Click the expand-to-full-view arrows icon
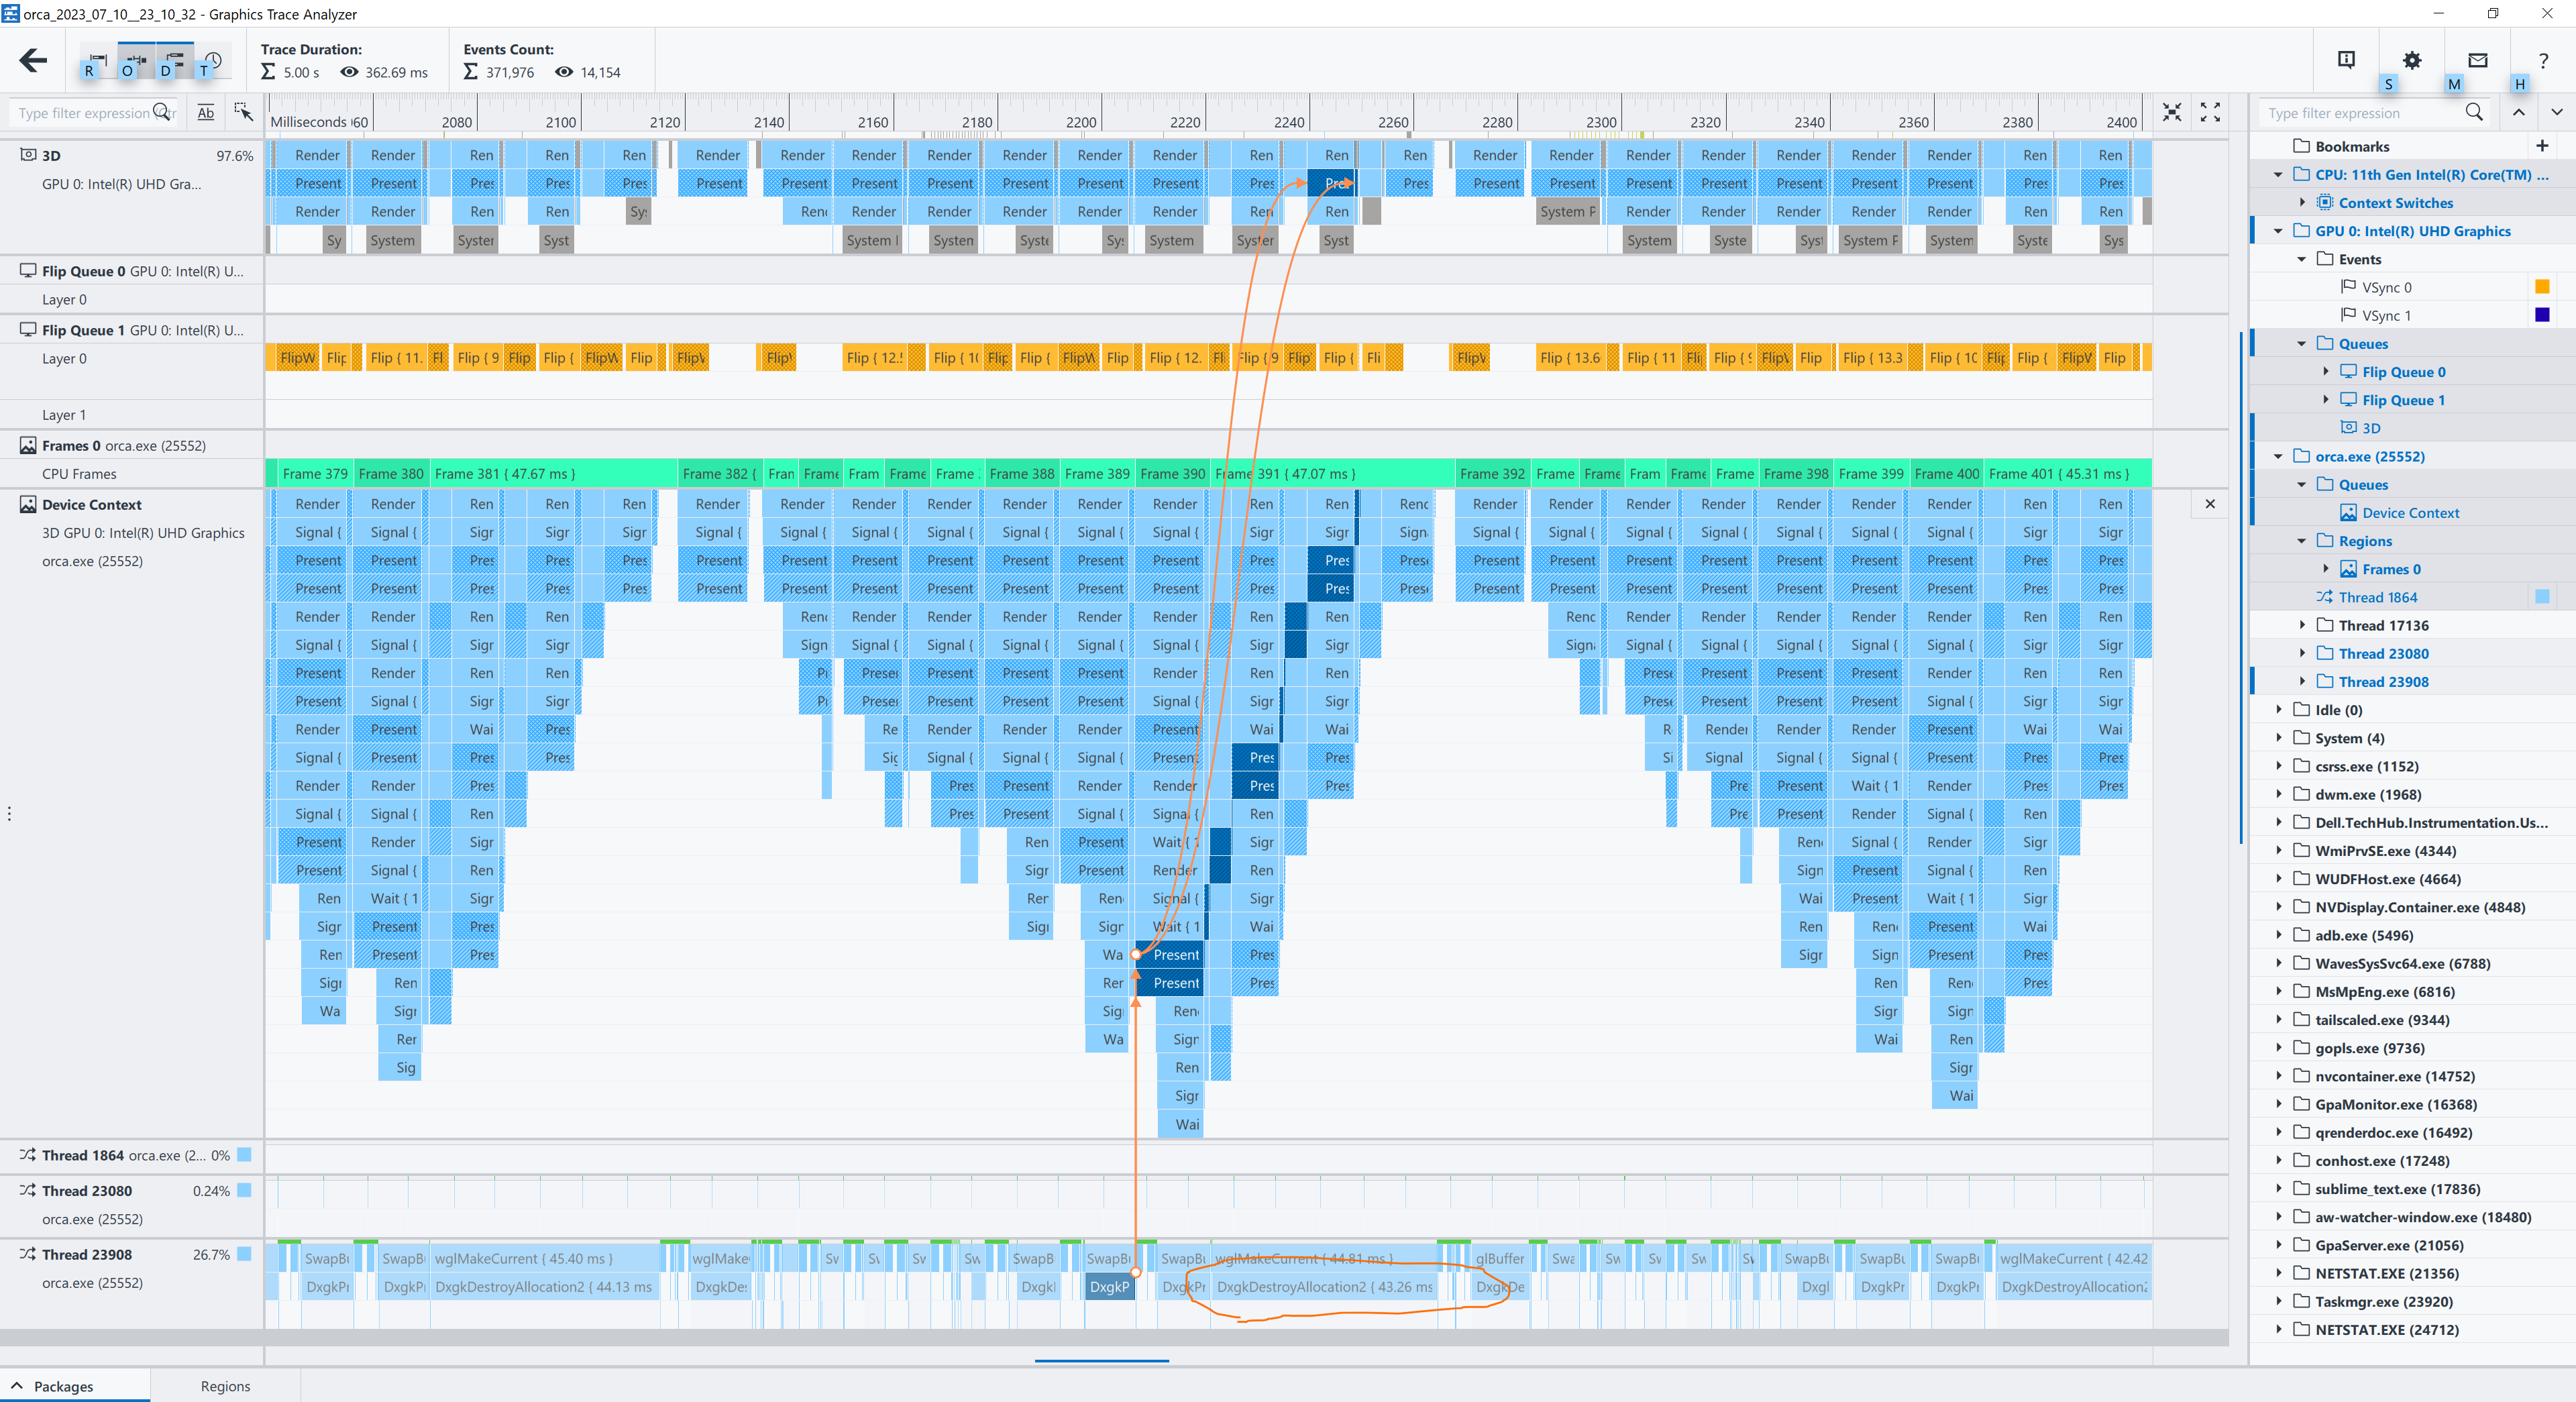 click(x=2210, y=113)
